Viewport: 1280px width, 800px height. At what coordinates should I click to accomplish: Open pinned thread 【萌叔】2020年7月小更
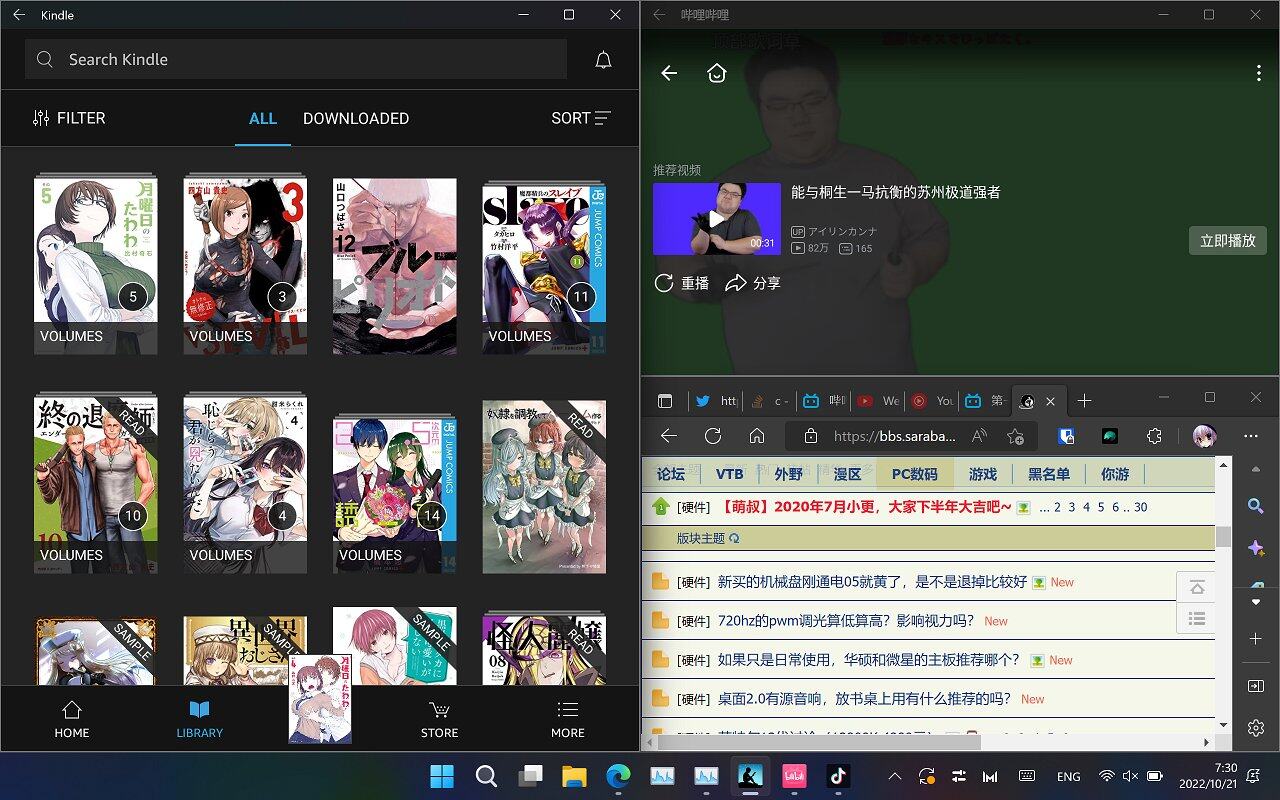click(x=864, y=507)
